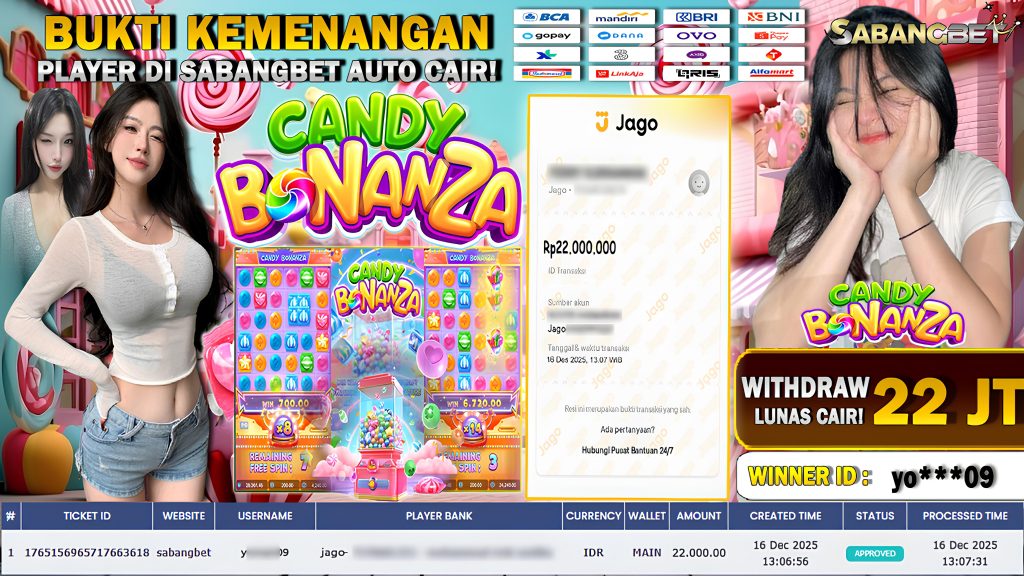Image resolution: width=1024 pixels, height=576 pixels.
Task: Click the APPROVED status badge
Action: coord(874,553)
